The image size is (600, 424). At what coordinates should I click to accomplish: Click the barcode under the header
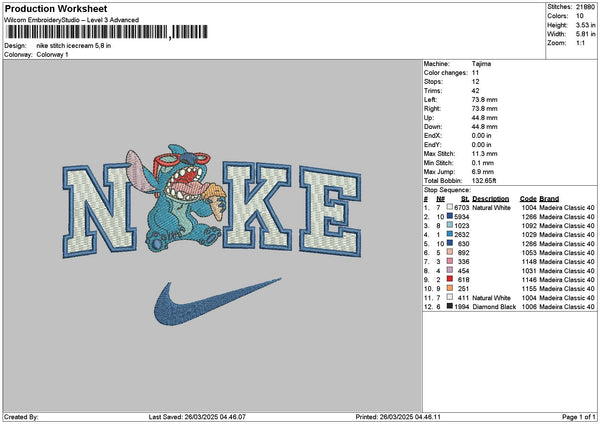106,32
